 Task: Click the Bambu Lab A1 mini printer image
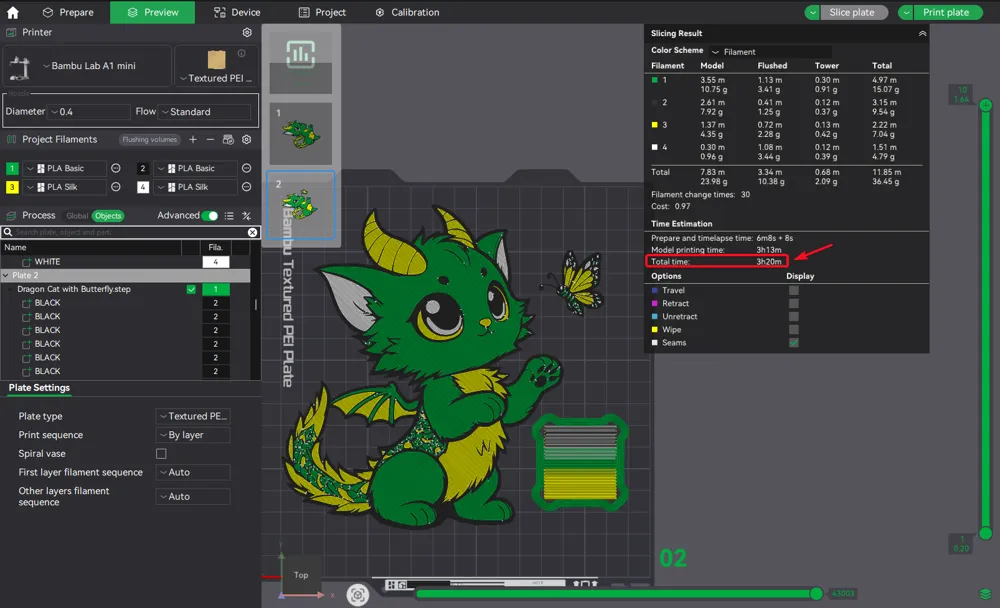[20, 67]
